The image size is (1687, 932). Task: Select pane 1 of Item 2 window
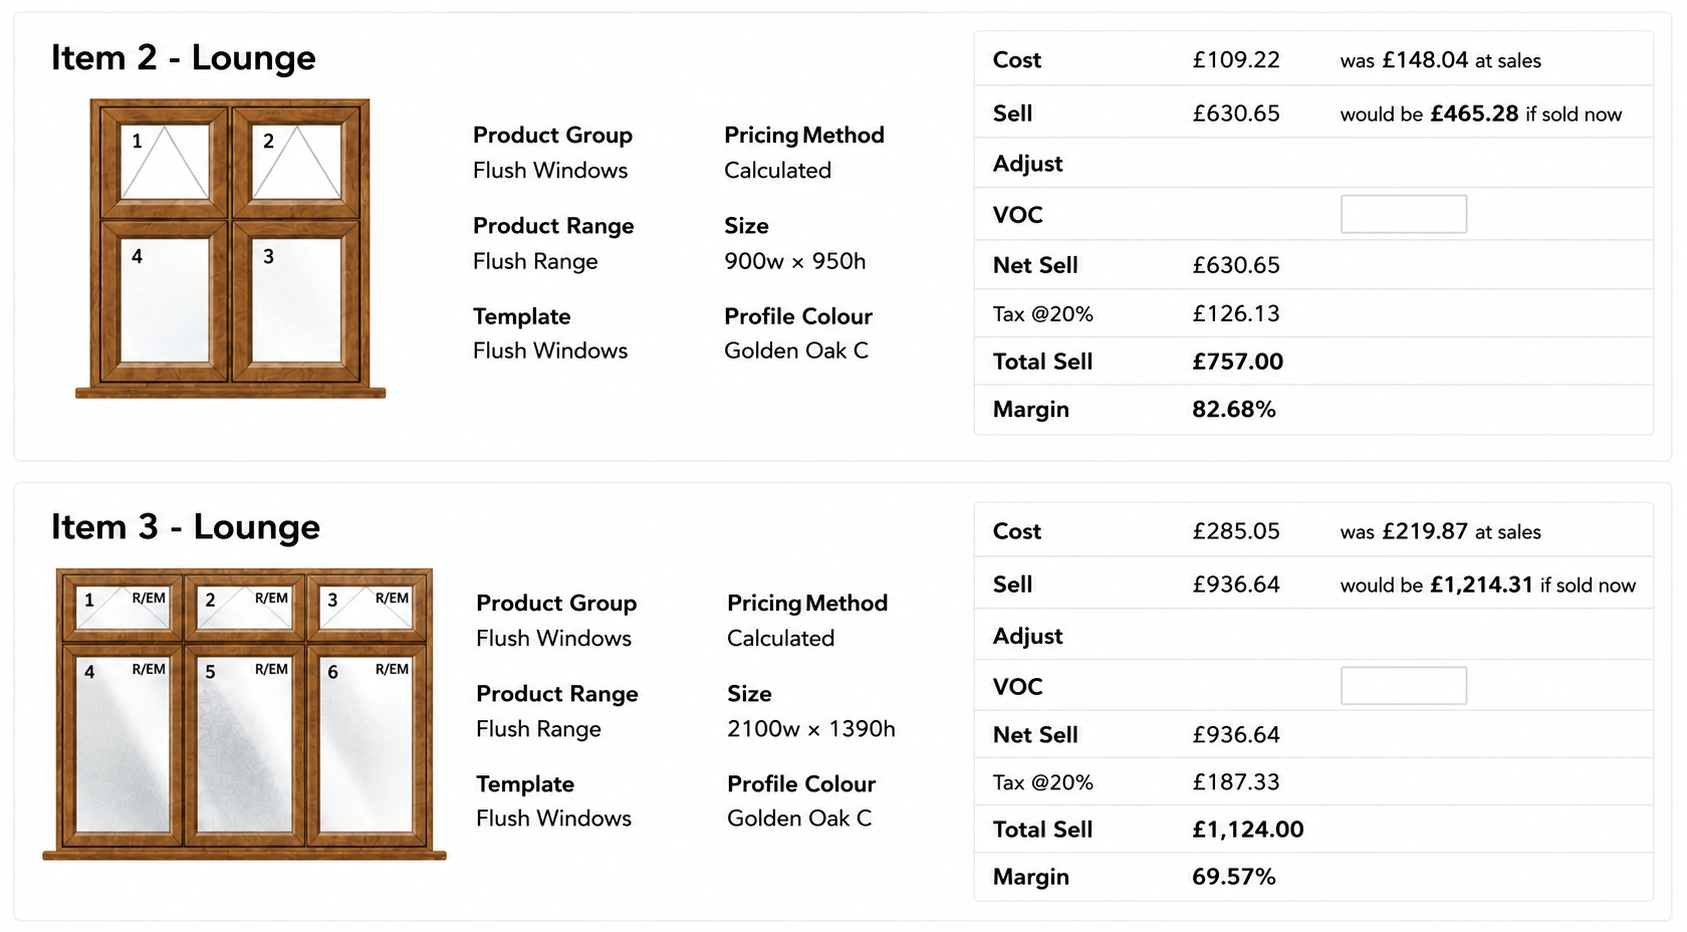165,161
